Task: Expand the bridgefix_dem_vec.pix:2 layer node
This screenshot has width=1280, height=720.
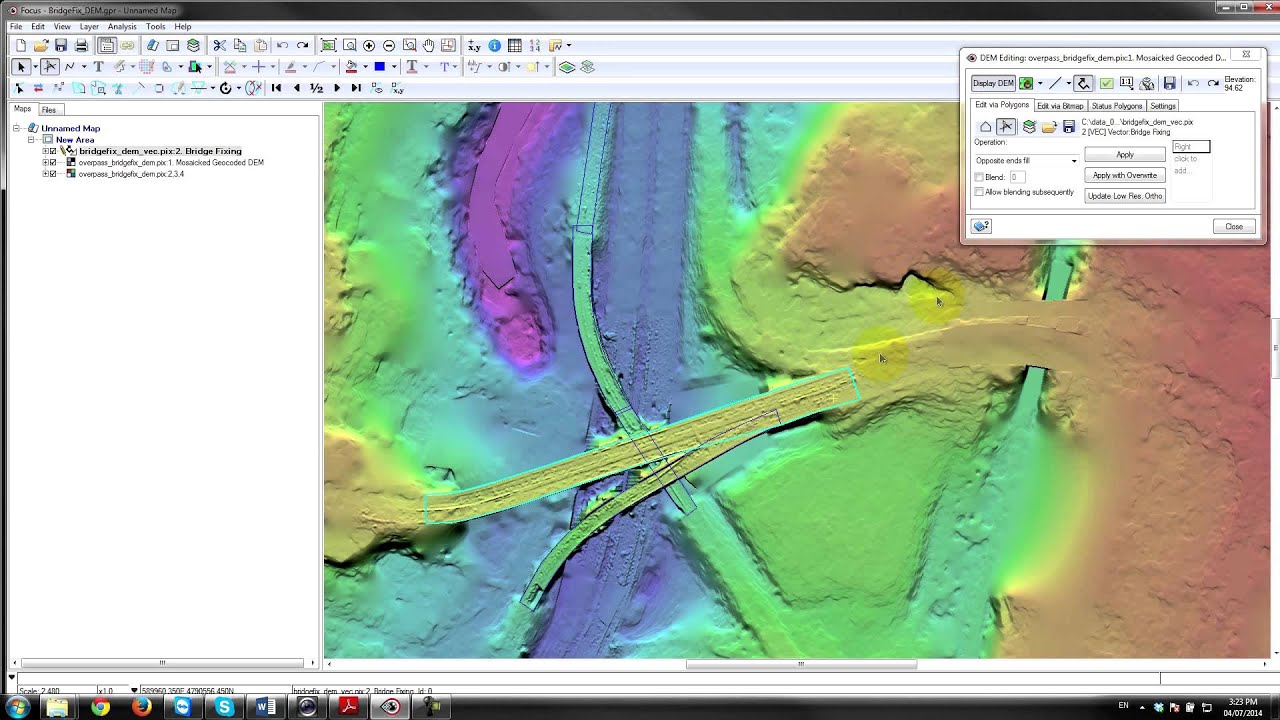Action: (45, 151)
